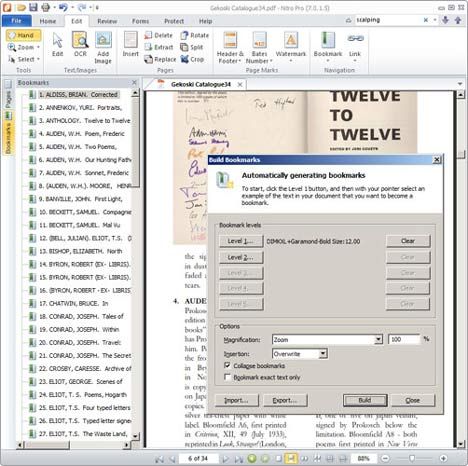Viewport: 468px width, 466px height.
Task: Go to first page in status bar
Action: coord(159,459)
